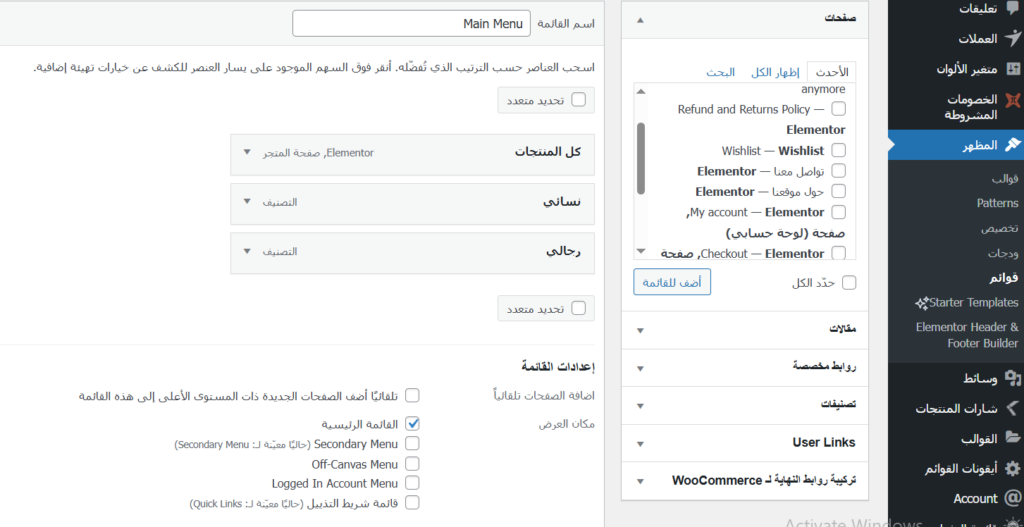This screenshot has height=527, width=1024.
Task: Open the البحث search tab link
Action: [x=720, y=73]
